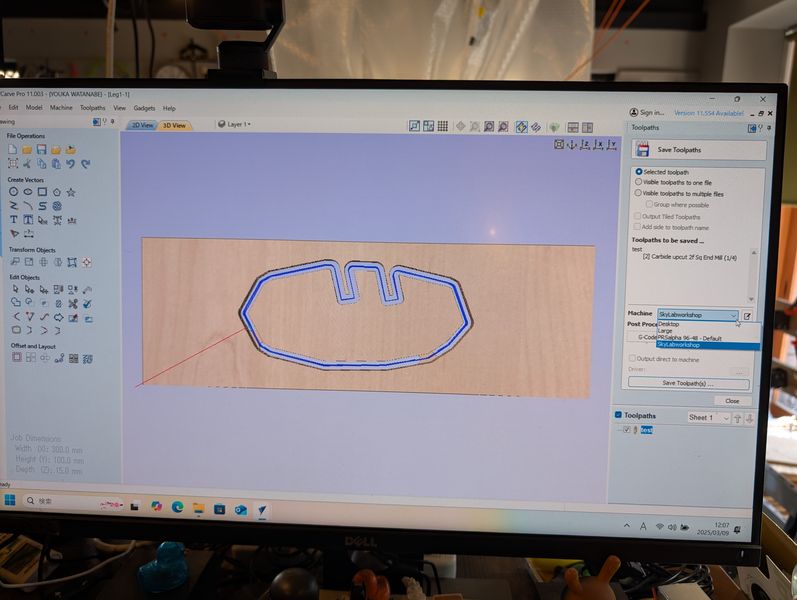Open the Nest Parts tool
The image size is (797, 600).
click(87, 359)
